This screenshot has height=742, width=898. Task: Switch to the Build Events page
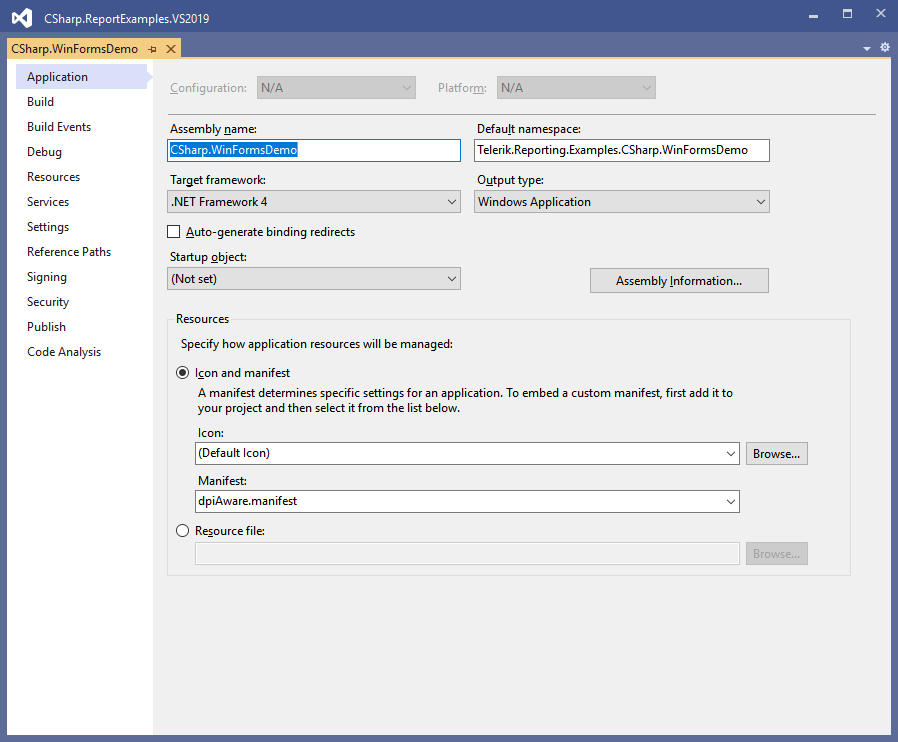point(59,127)
